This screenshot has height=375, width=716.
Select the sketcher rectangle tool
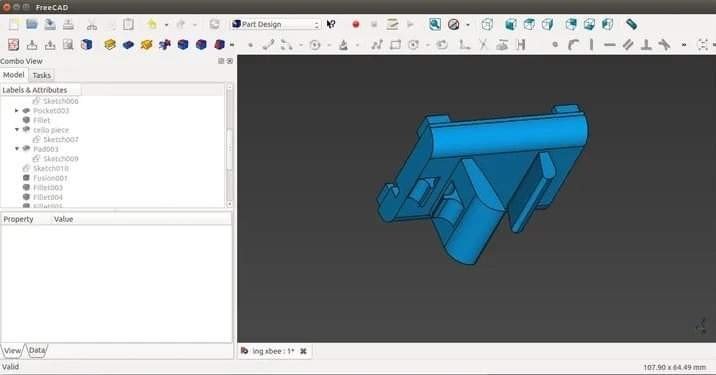[x=395, y=45]
